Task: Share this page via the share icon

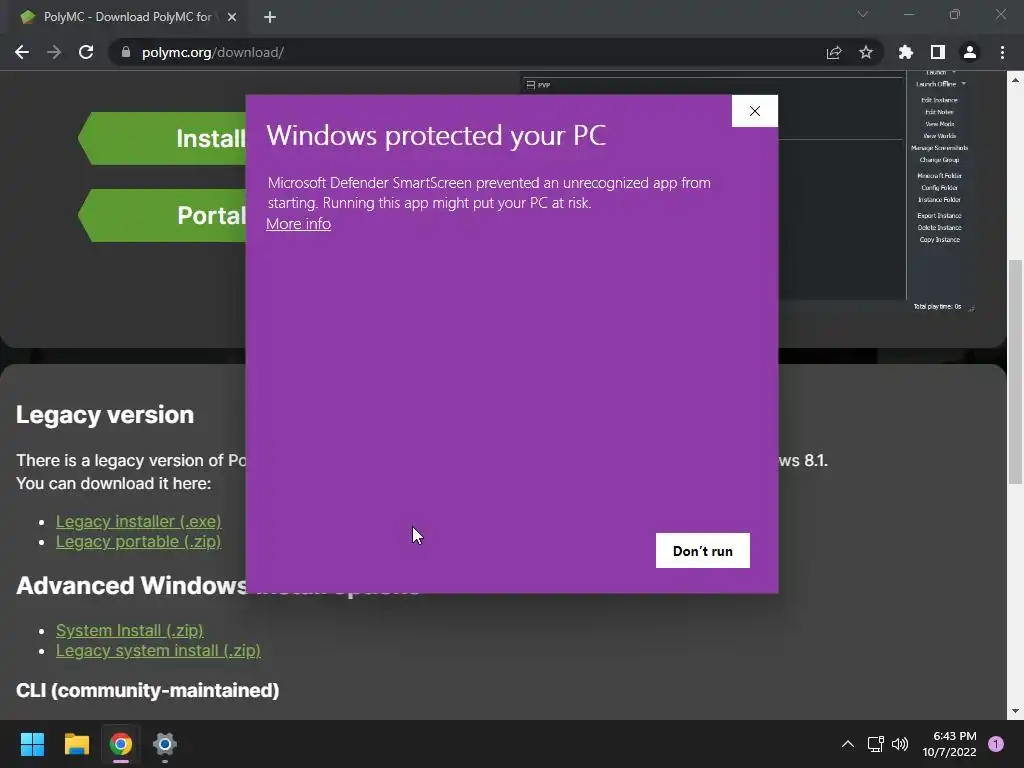Action: [x=833, y=52]
